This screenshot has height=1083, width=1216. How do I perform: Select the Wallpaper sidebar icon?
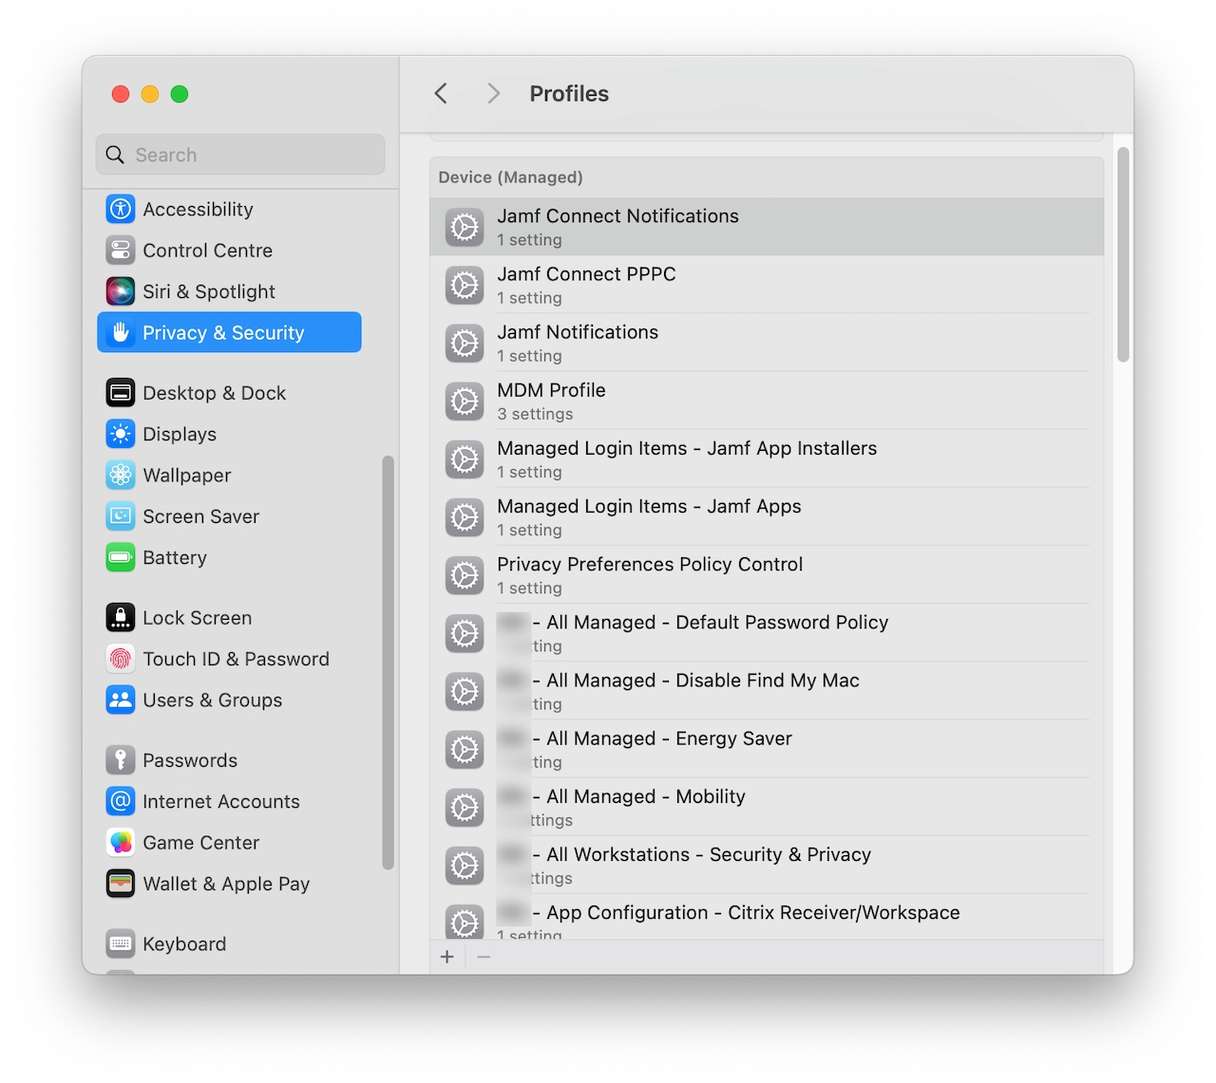pos(120,475)
